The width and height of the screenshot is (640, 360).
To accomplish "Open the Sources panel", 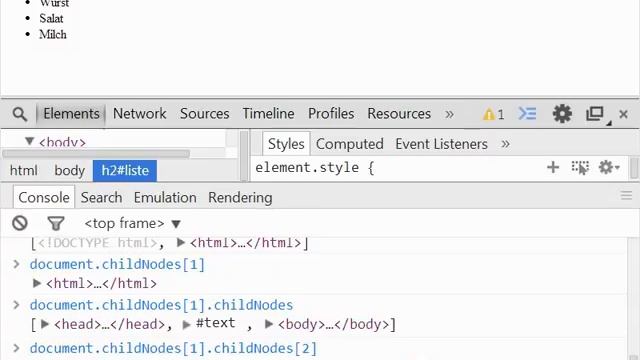I will [204, 114].
